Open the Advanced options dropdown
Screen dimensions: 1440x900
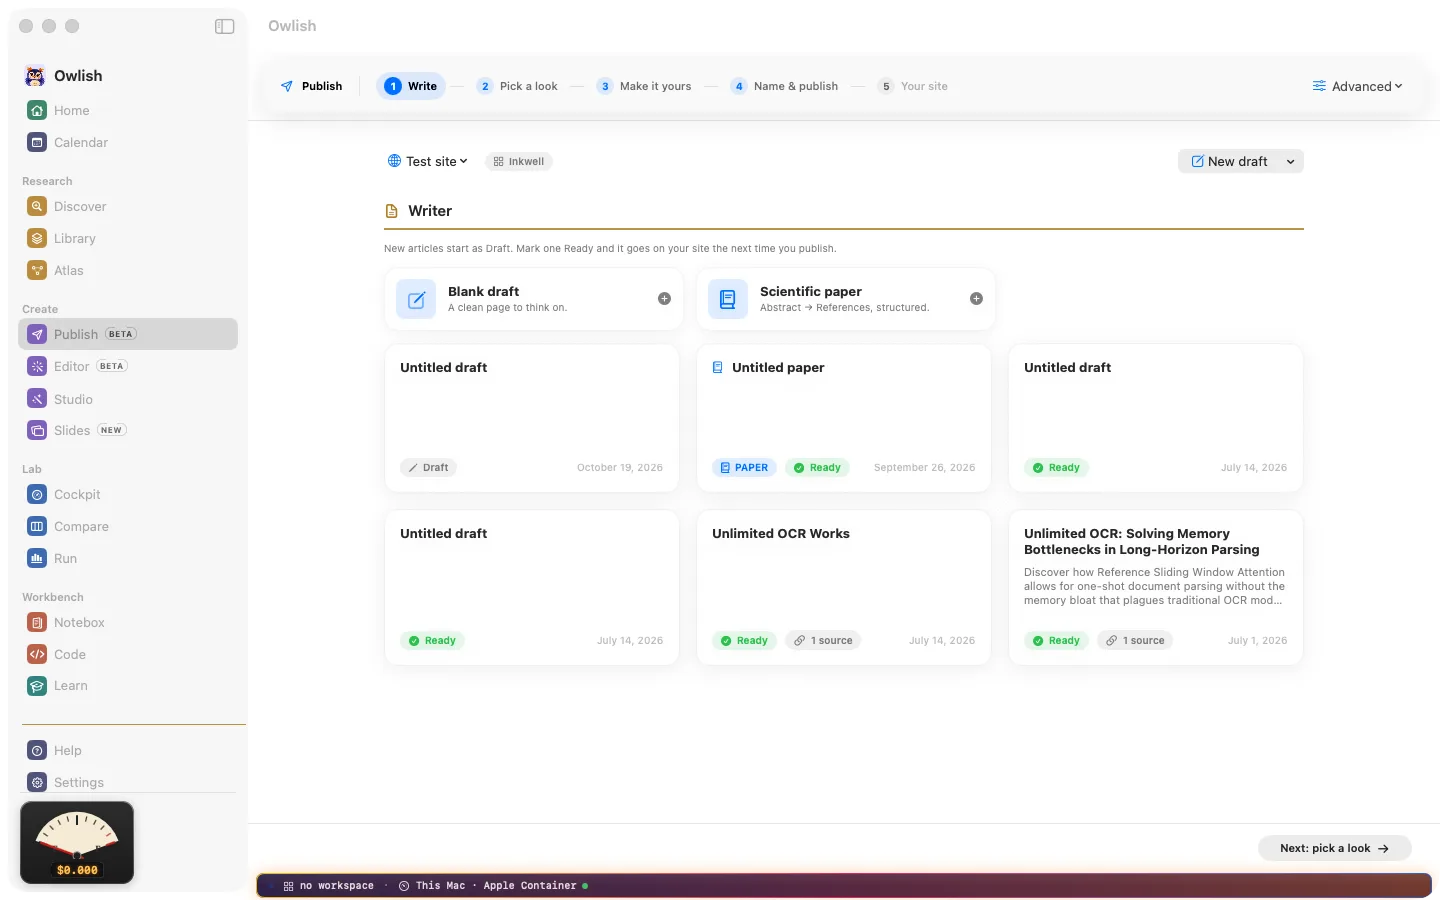pos(1357,86)
